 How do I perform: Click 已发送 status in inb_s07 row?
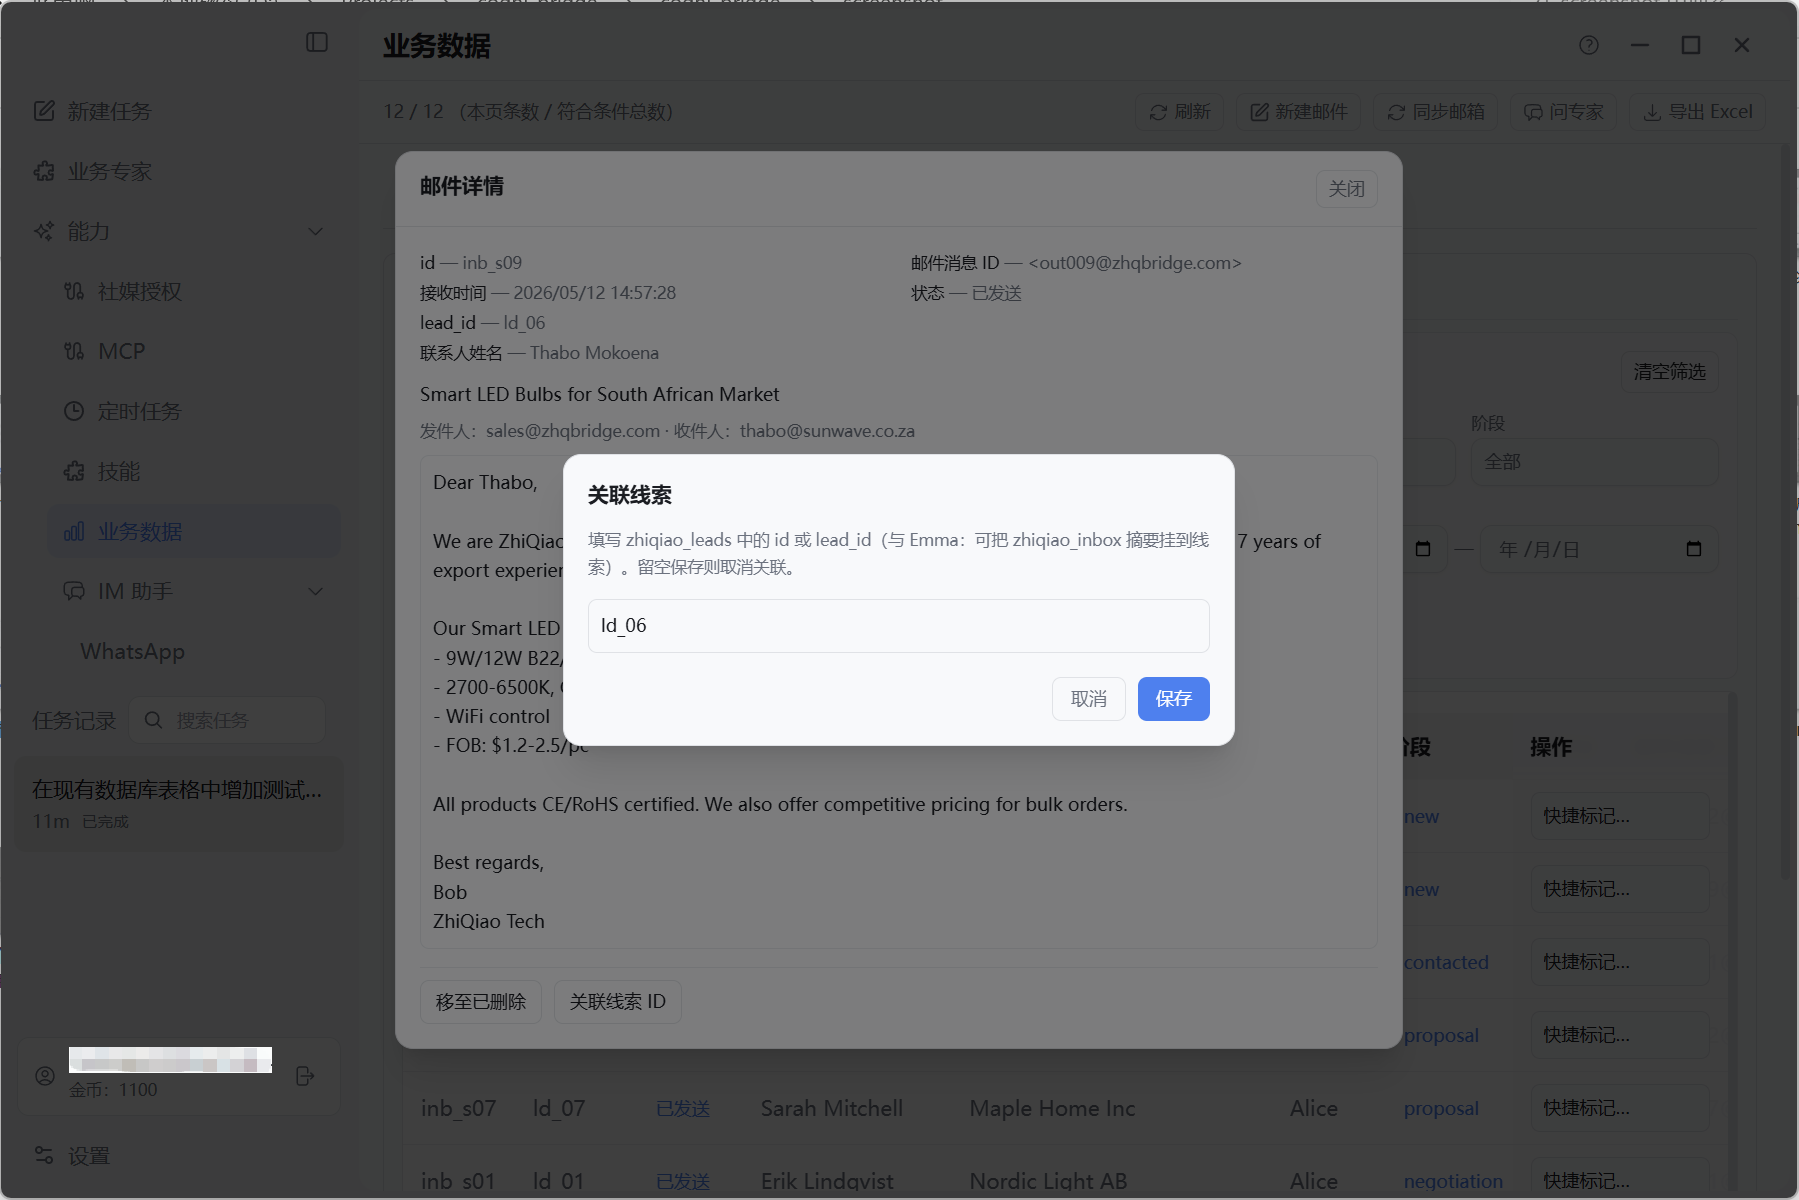coord(683,1108)
